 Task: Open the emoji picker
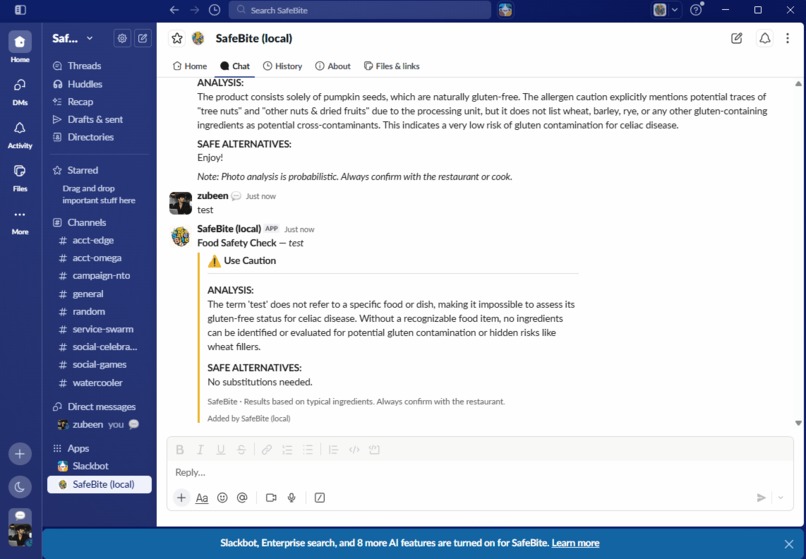222,497
